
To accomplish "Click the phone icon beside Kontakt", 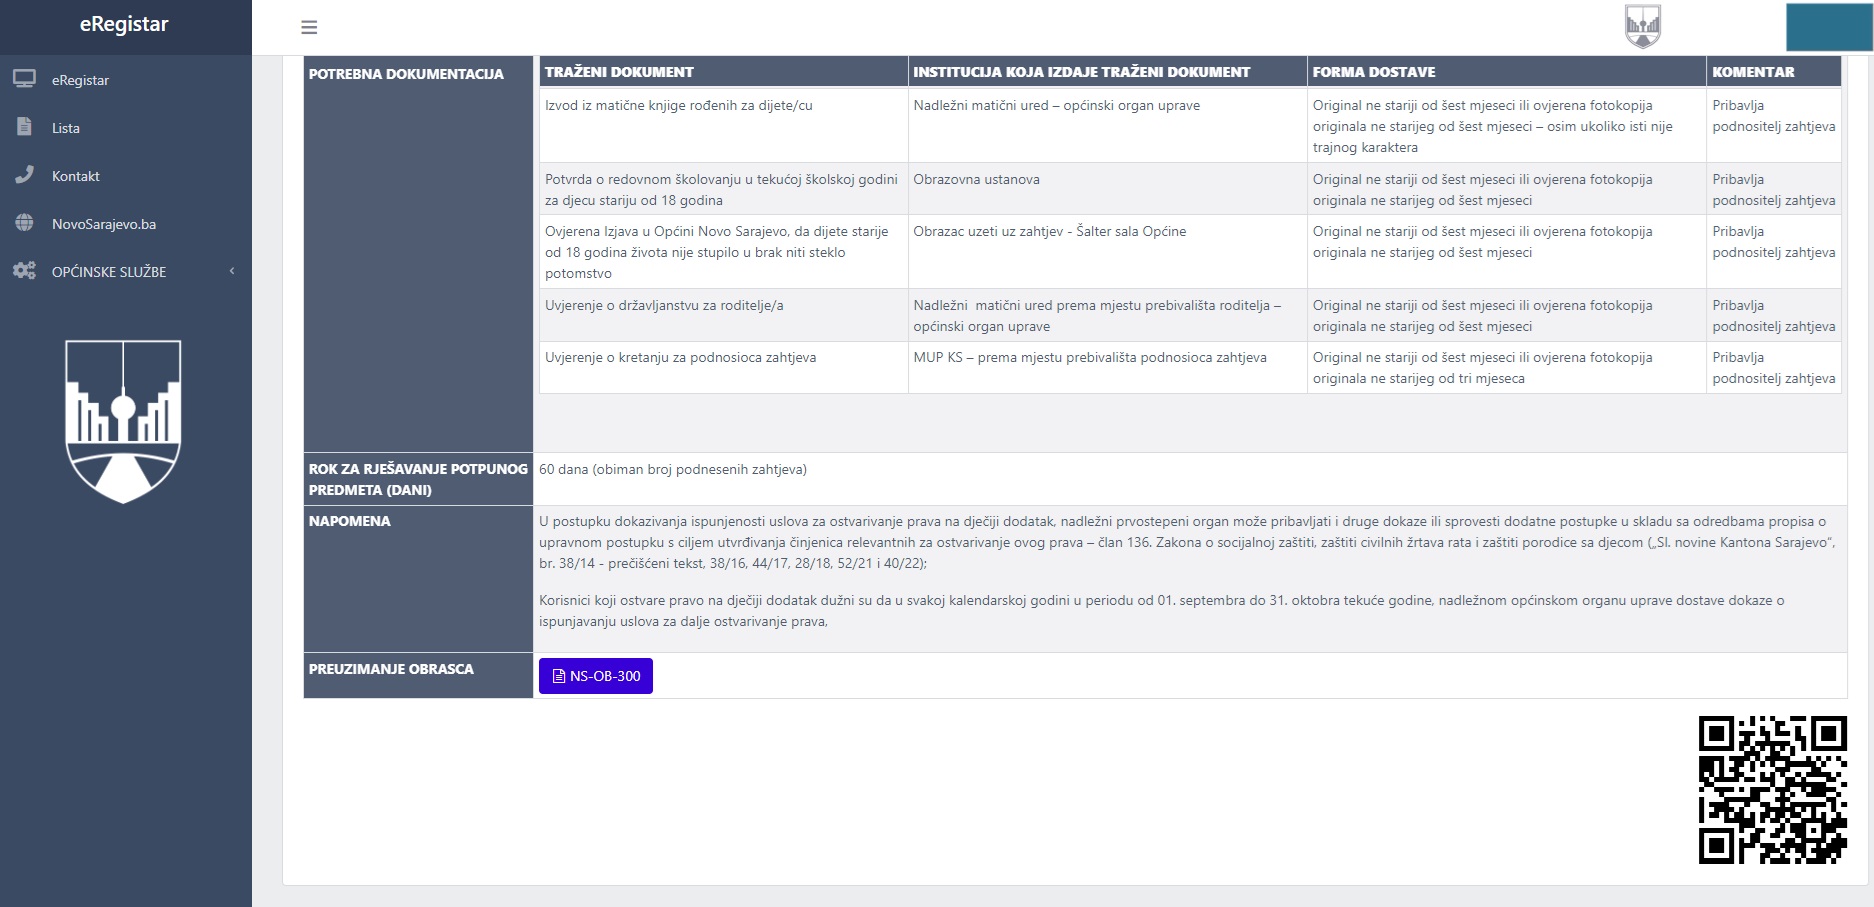I will pyautogui.click(x=25, y=175).
